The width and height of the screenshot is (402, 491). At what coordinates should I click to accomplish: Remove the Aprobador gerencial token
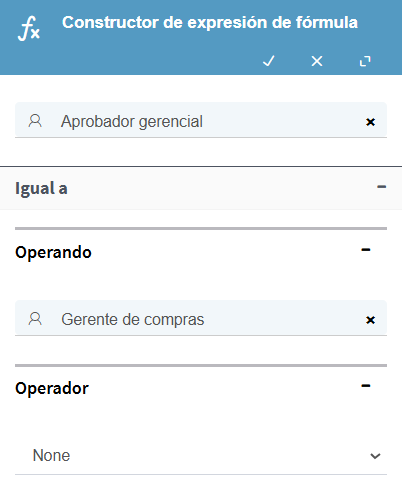(x=370, y=122)
